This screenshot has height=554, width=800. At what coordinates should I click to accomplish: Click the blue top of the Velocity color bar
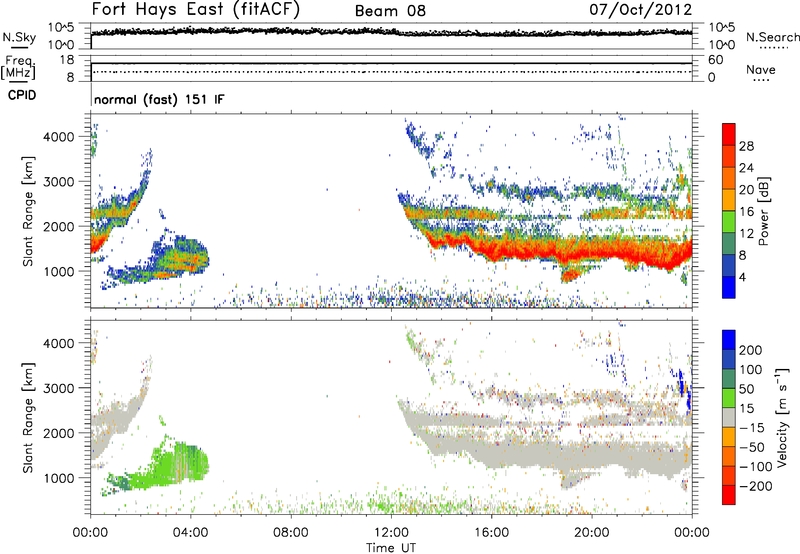tap(729, 340)
